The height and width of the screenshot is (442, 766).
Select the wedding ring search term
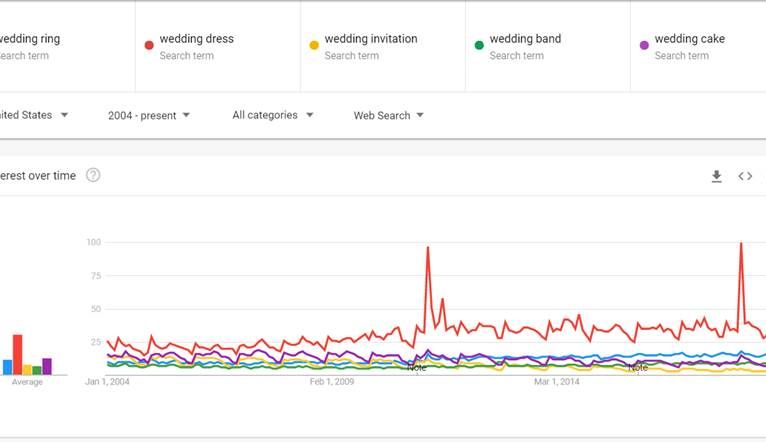pyautogui.click(x=30, y=39)
